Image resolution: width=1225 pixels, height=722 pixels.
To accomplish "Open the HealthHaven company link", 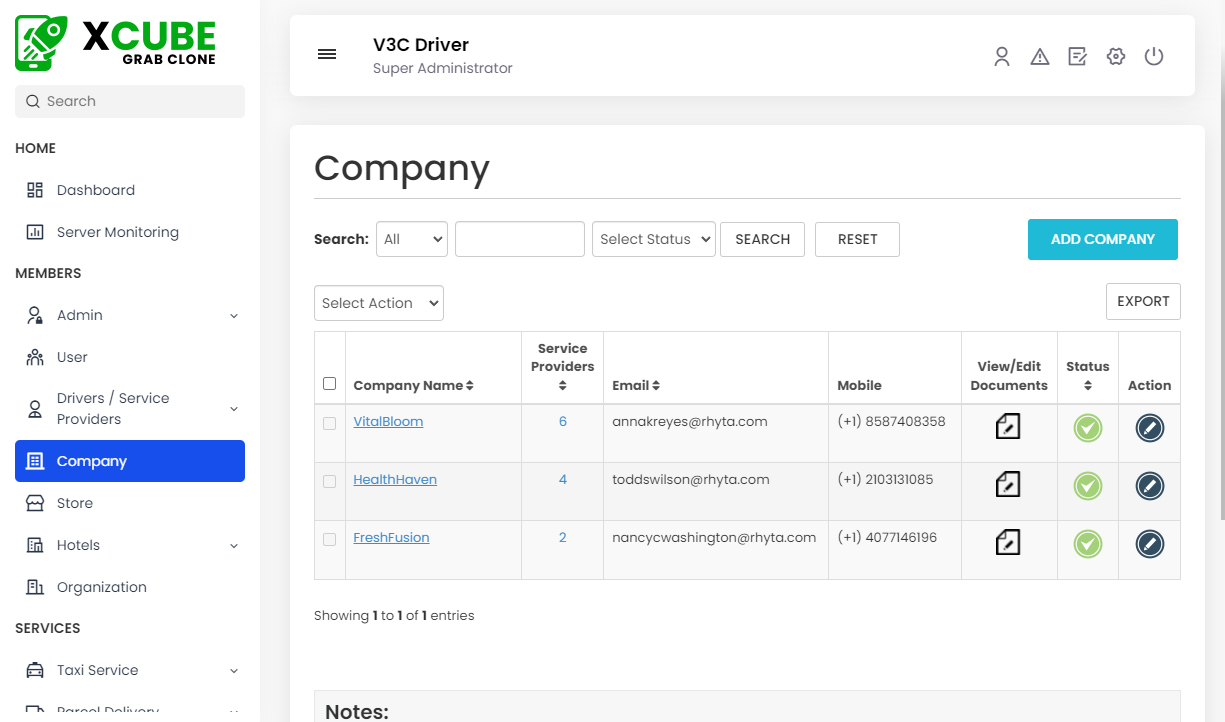I will click(395, 480).
